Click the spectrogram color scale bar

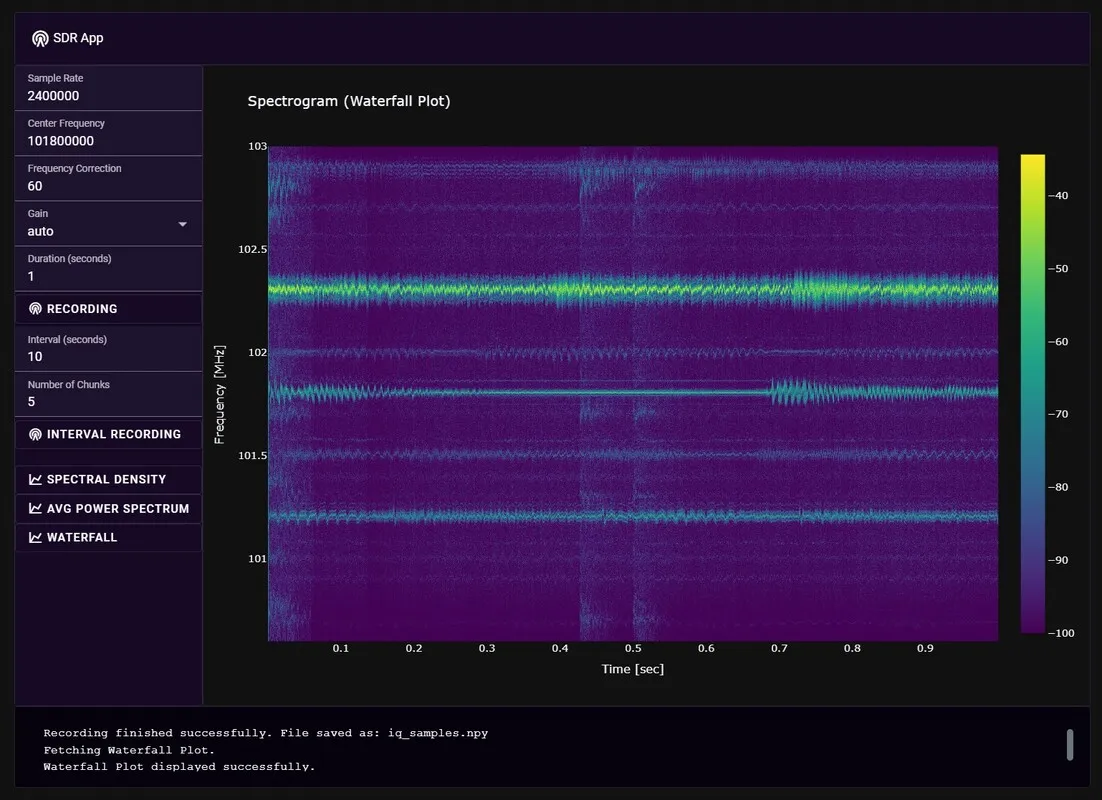point(1032,394)
